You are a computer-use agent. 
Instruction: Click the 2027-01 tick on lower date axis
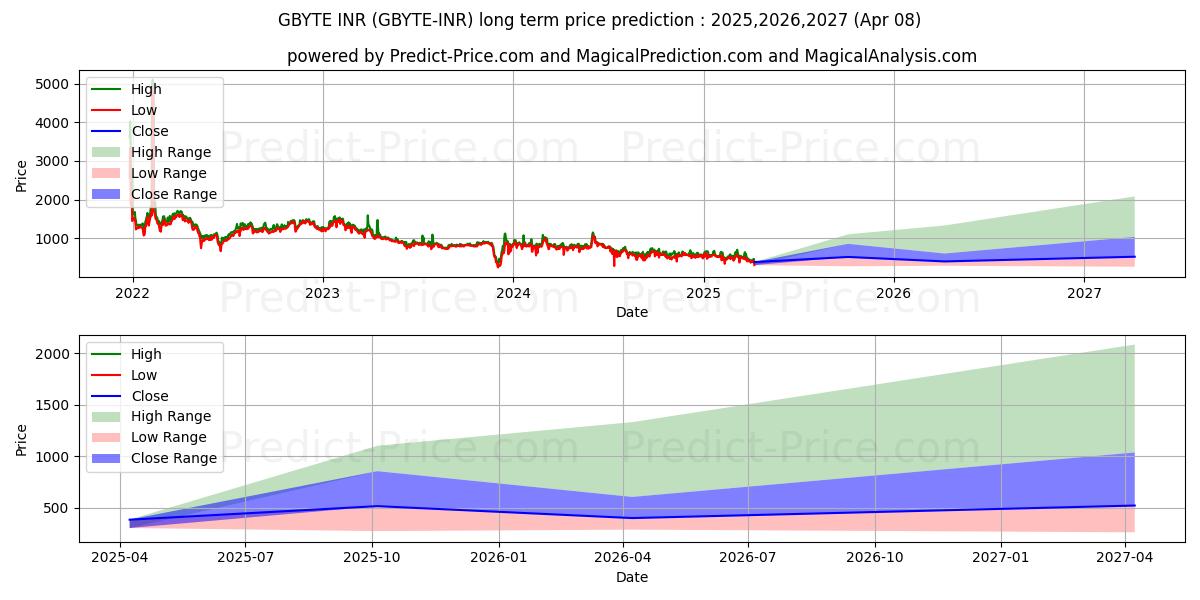click(1003, 558)
